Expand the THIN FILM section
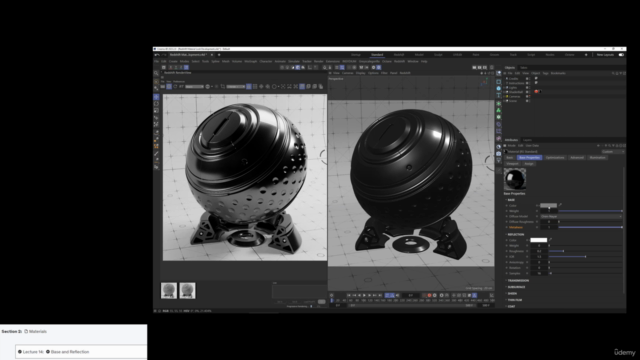This screenshot has width=640, height=360. pyautogui.click(x=514, y=300)
